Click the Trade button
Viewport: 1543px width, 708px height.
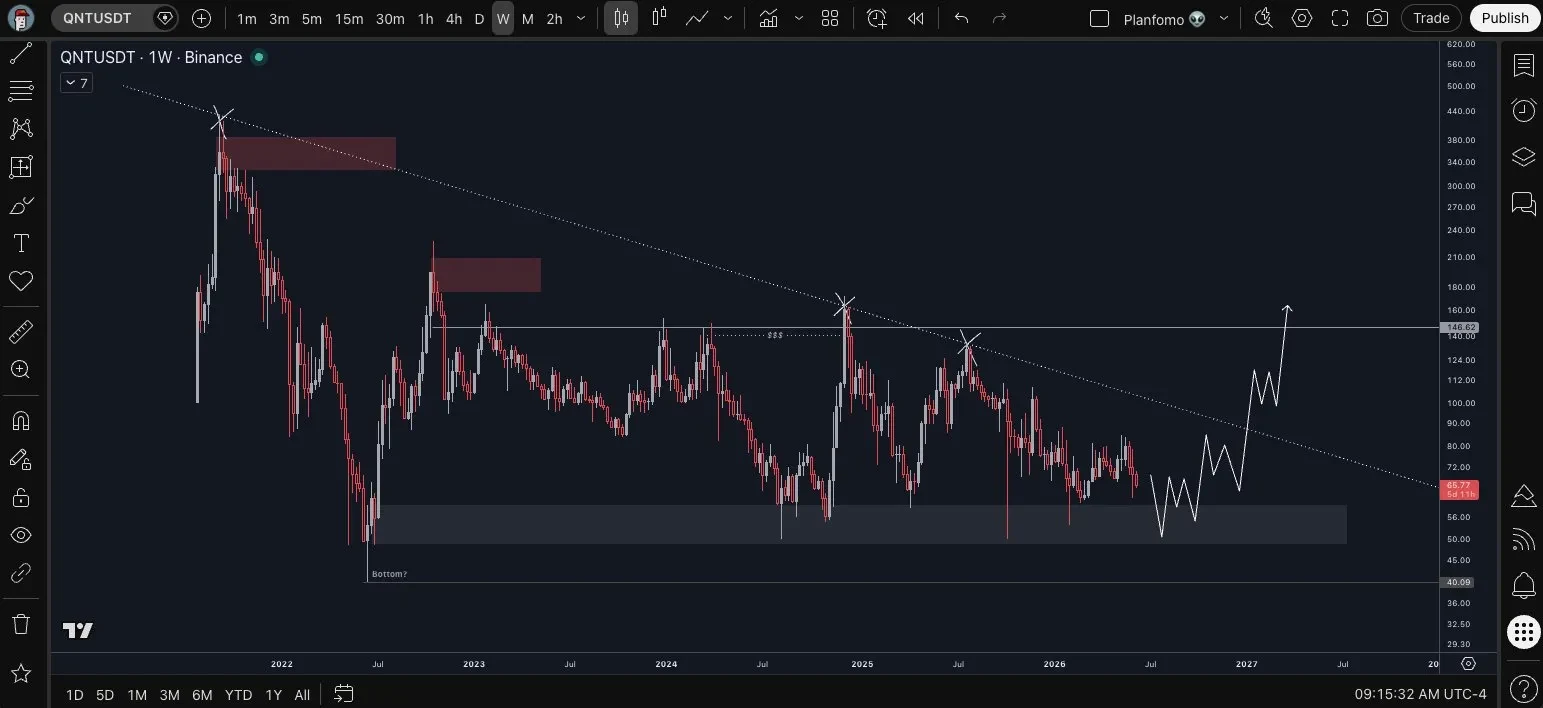point(1431,18)
